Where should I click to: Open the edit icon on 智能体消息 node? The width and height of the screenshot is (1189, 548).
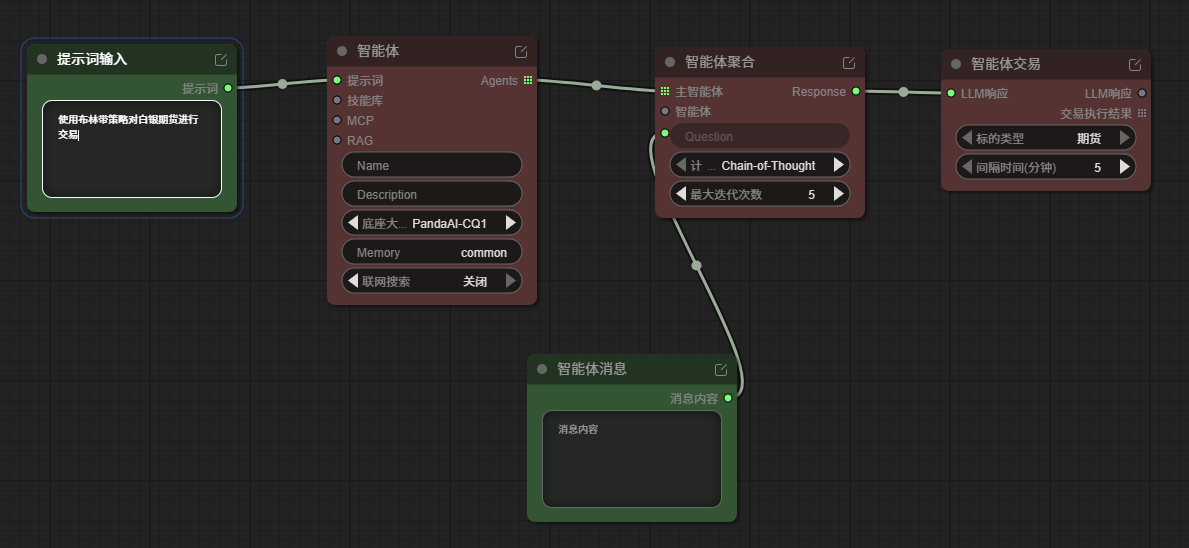[x=721, y=370]
